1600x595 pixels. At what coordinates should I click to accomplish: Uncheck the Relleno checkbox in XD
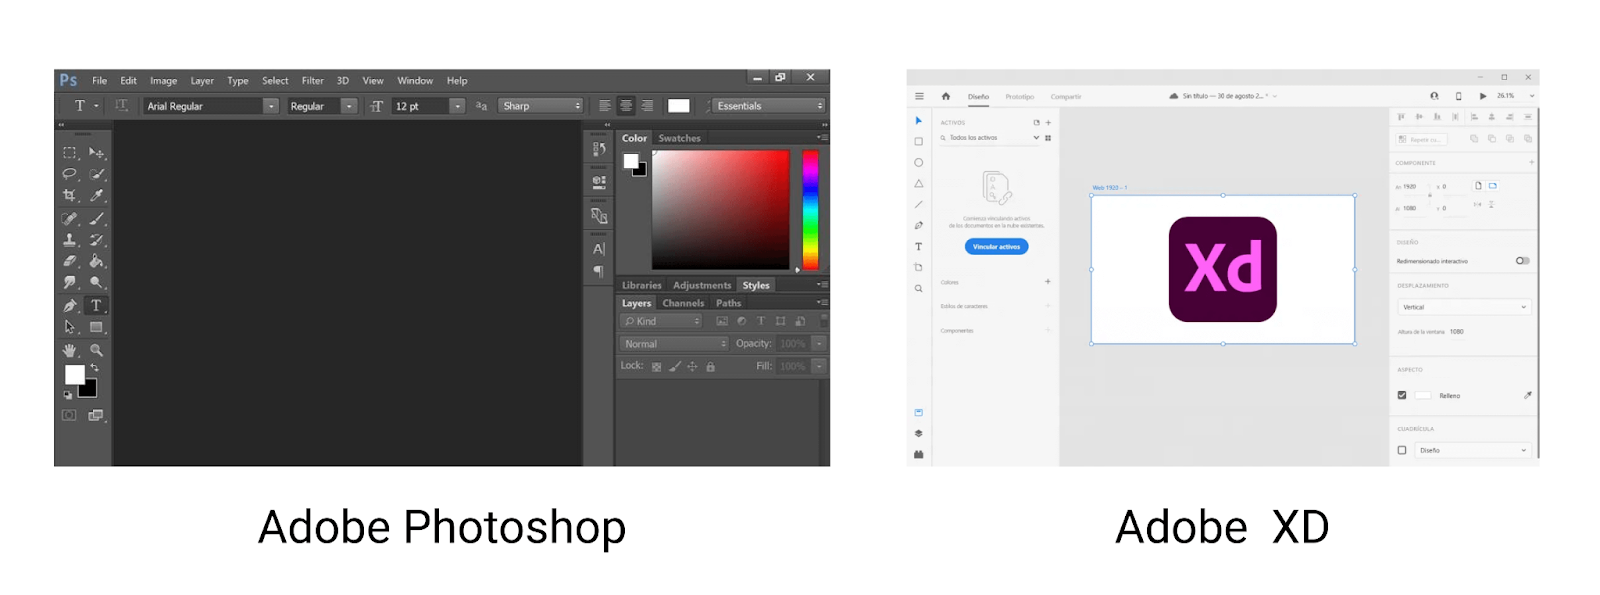[x=1402, y=395]
